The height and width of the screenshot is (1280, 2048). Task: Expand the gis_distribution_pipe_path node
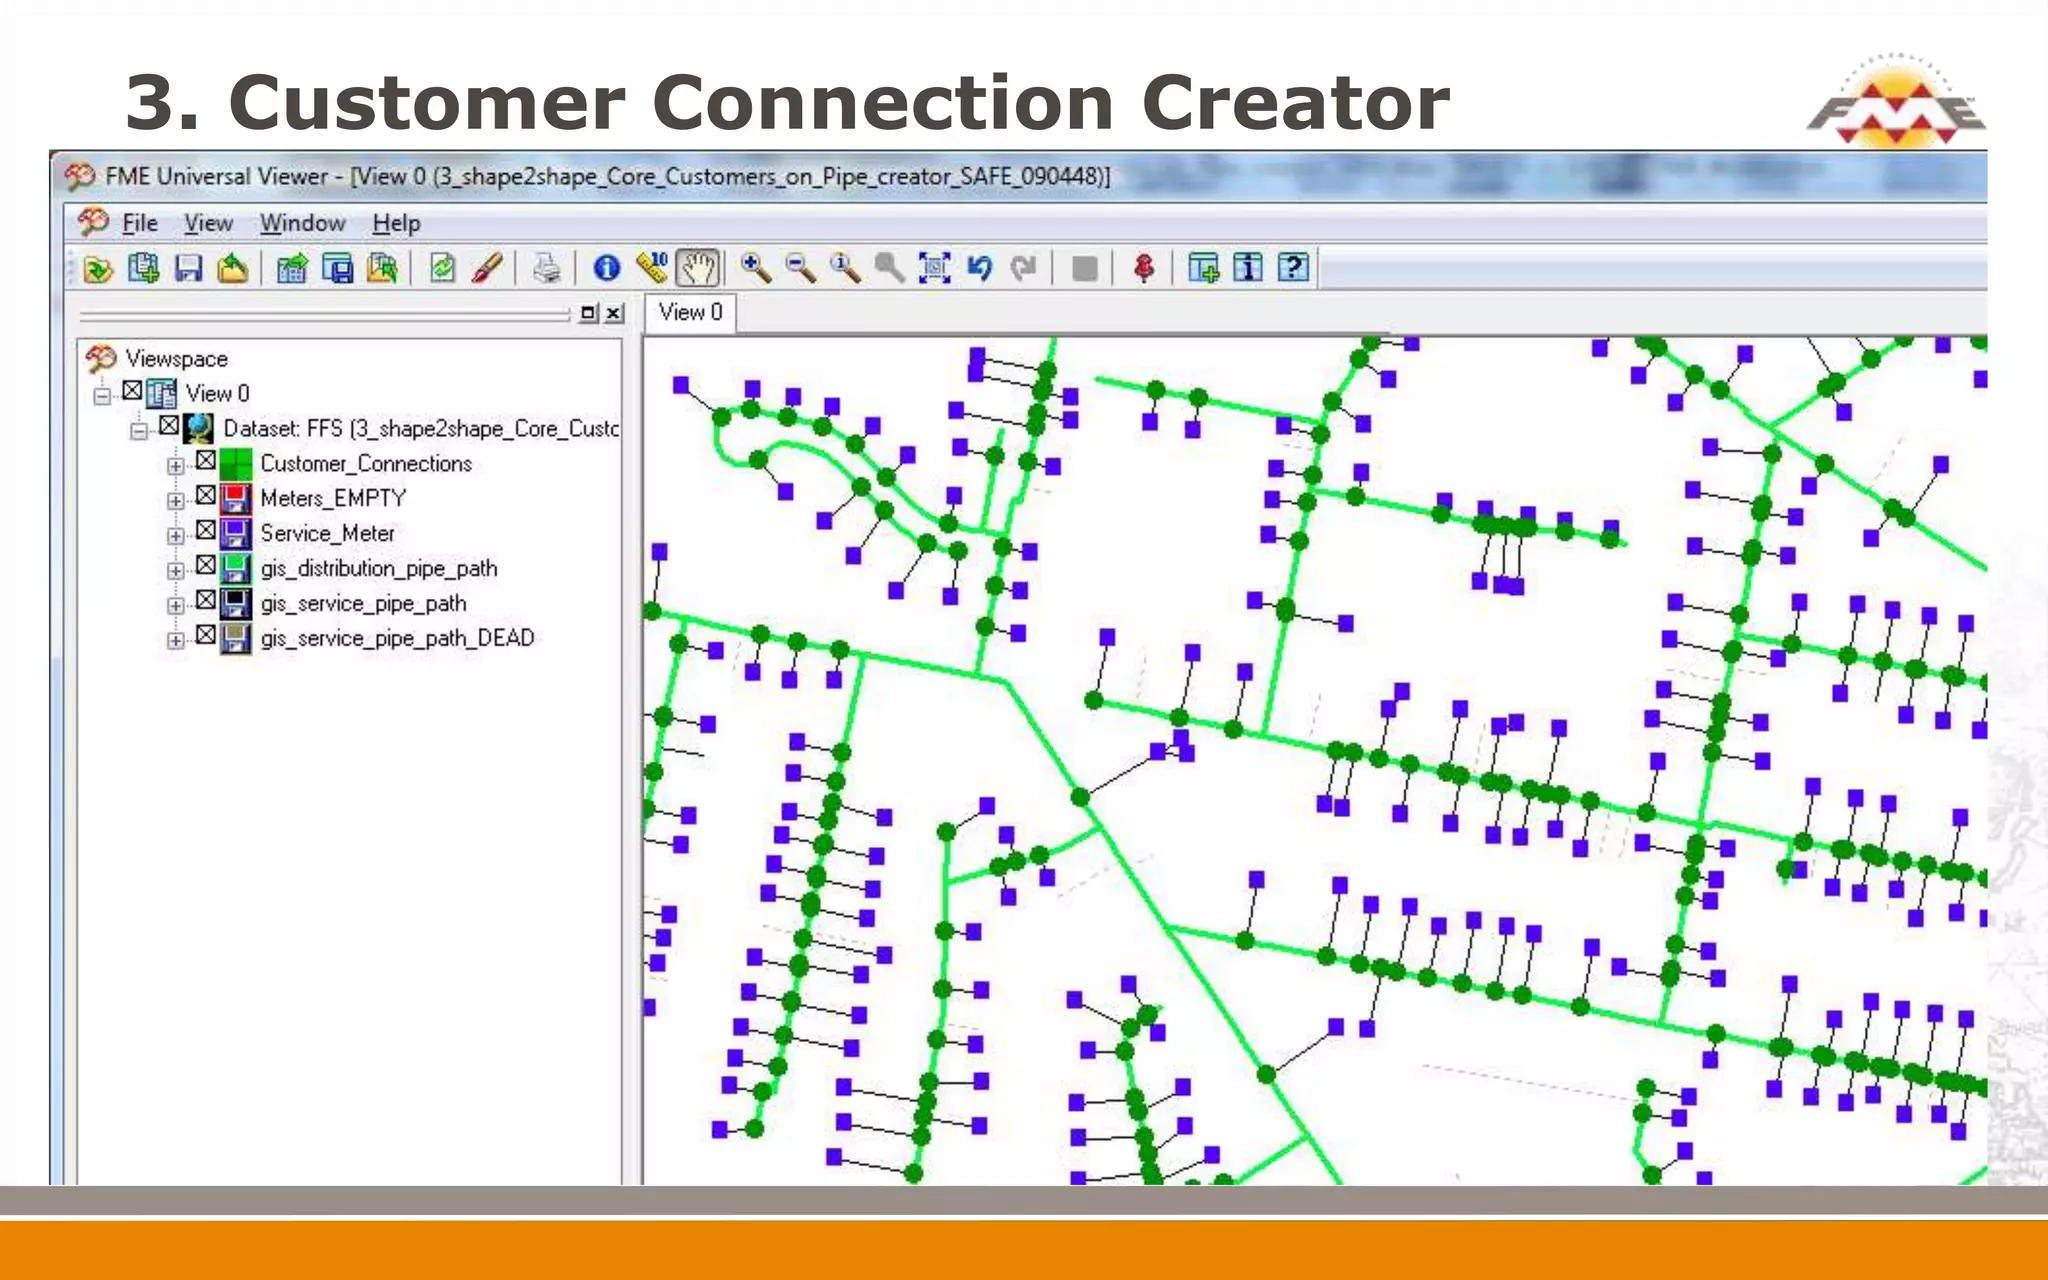click(176, 571)
